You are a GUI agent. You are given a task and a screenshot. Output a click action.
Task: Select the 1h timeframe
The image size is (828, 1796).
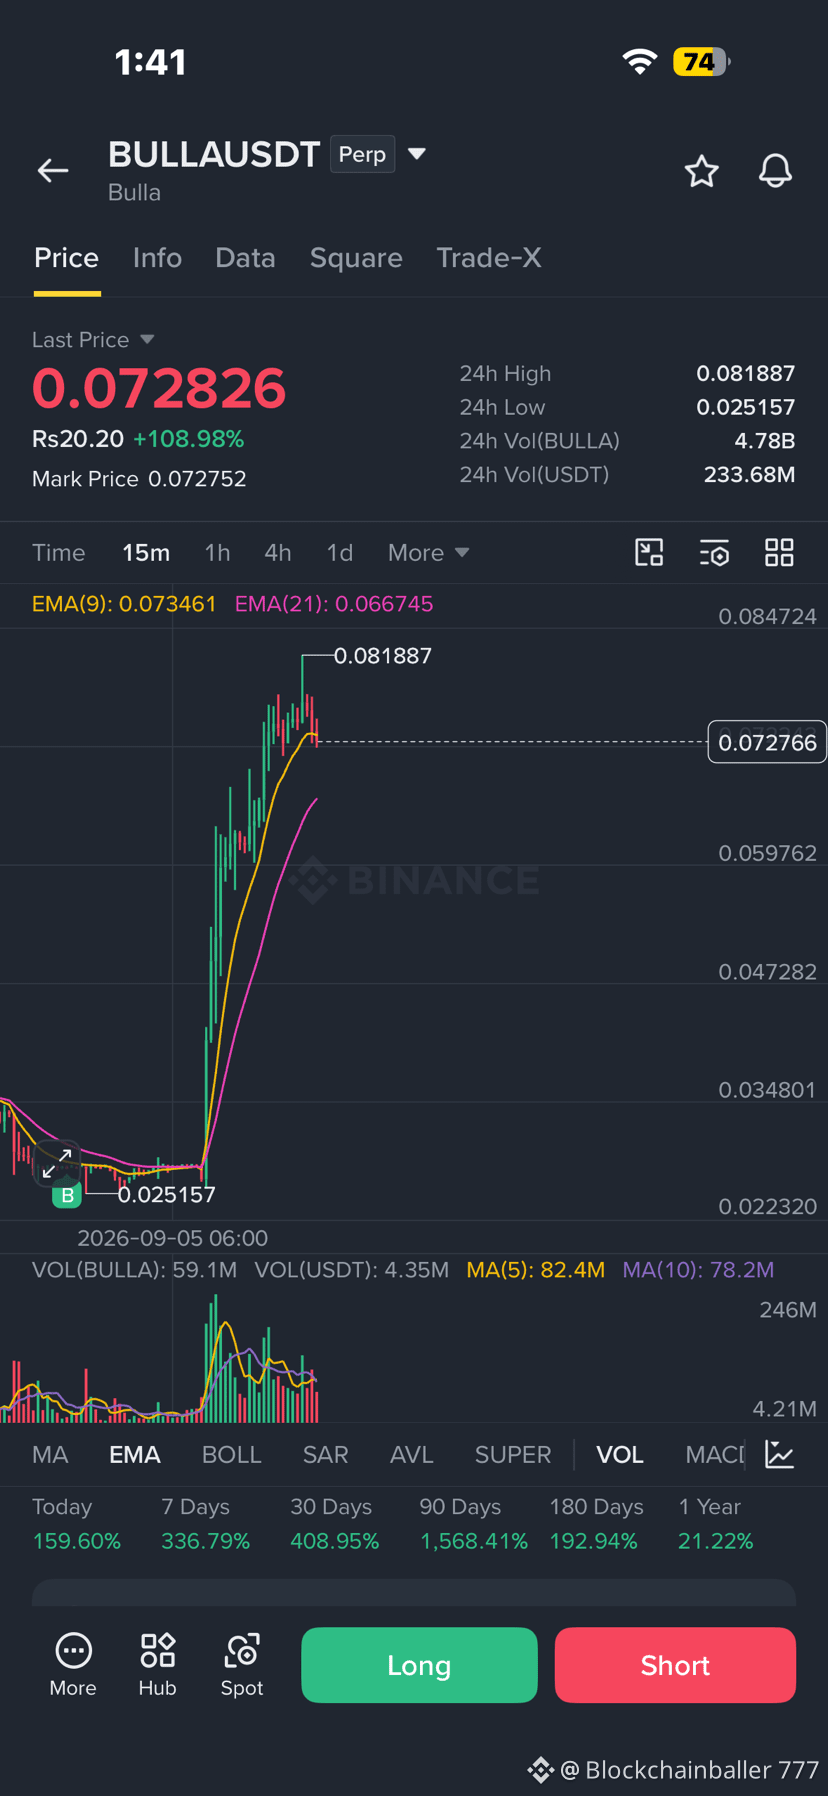217,553
